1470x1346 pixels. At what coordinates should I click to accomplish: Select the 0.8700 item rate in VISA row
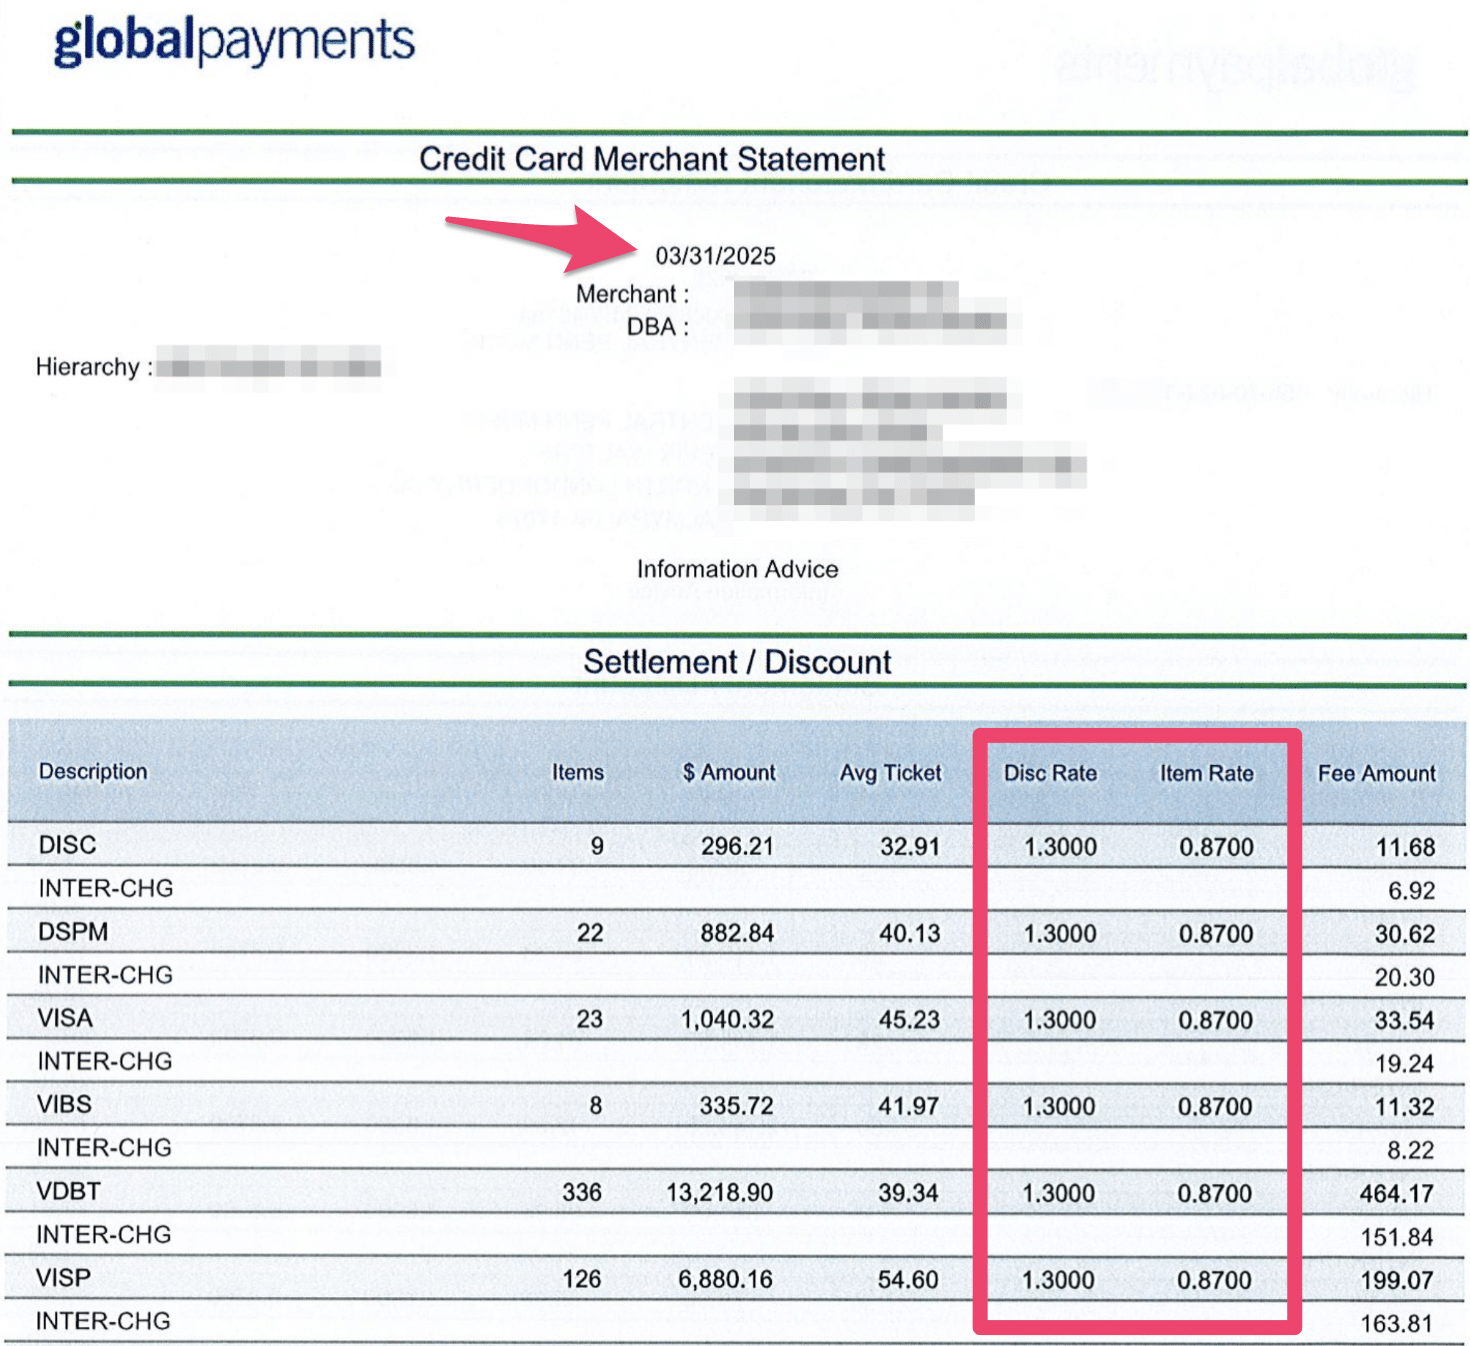1215,1020
